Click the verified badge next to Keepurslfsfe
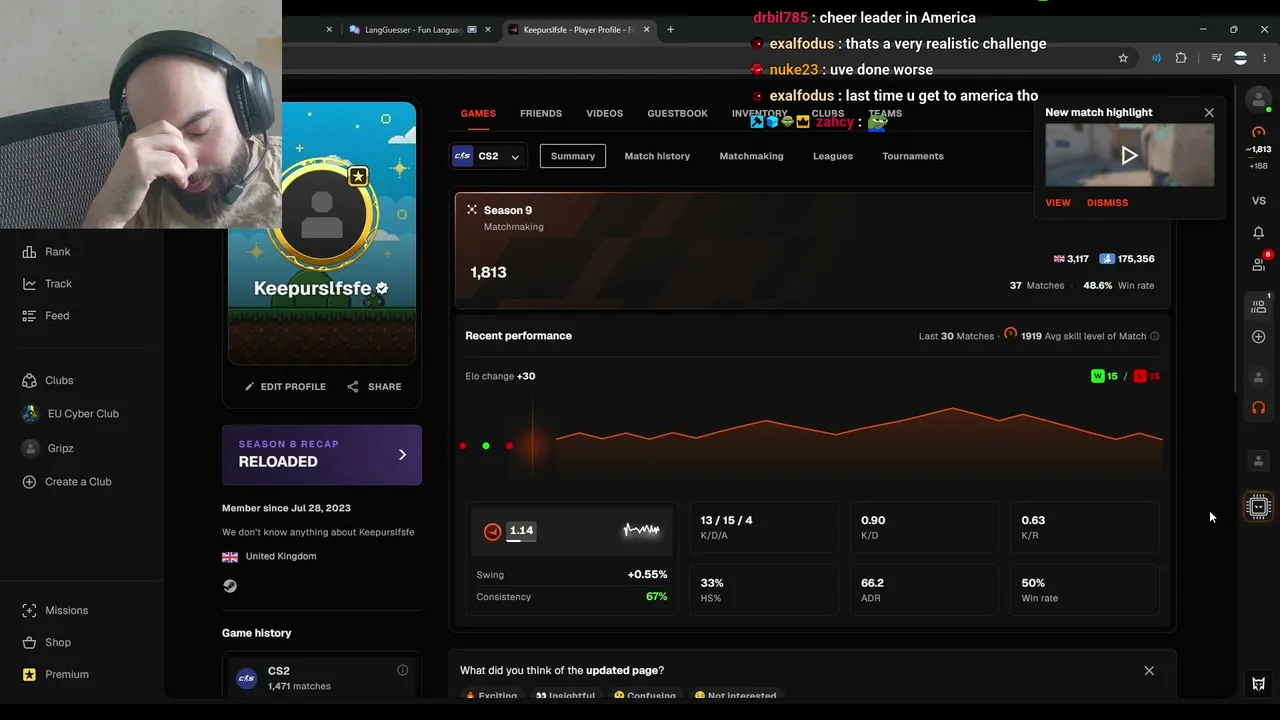1280x720 pixels. pos(381,288)
